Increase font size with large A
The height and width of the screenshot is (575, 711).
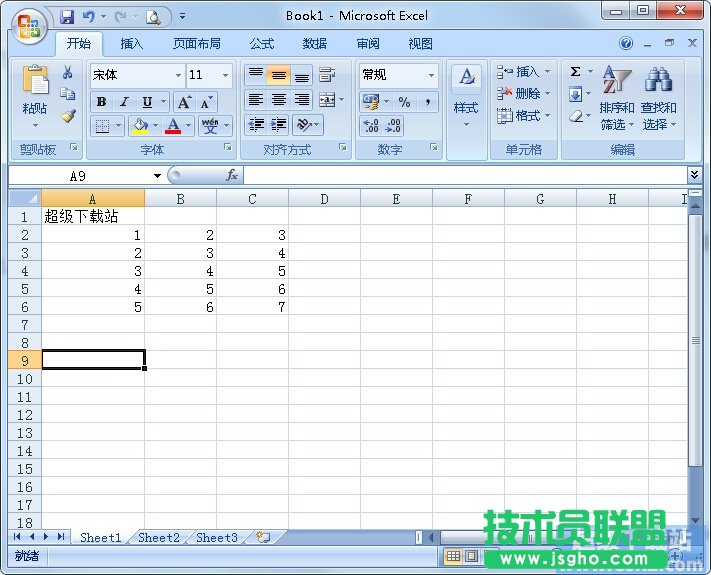[x=184, y=102]
